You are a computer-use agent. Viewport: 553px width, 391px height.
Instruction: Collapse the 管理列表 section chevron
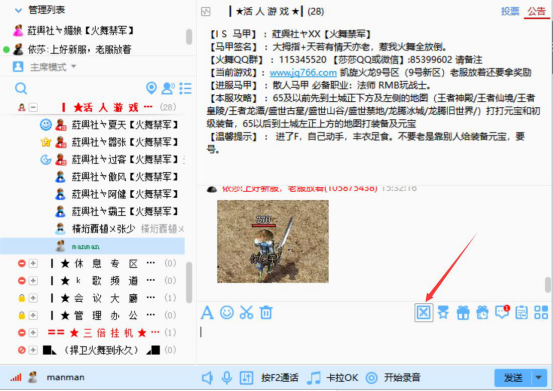[18, 11]
